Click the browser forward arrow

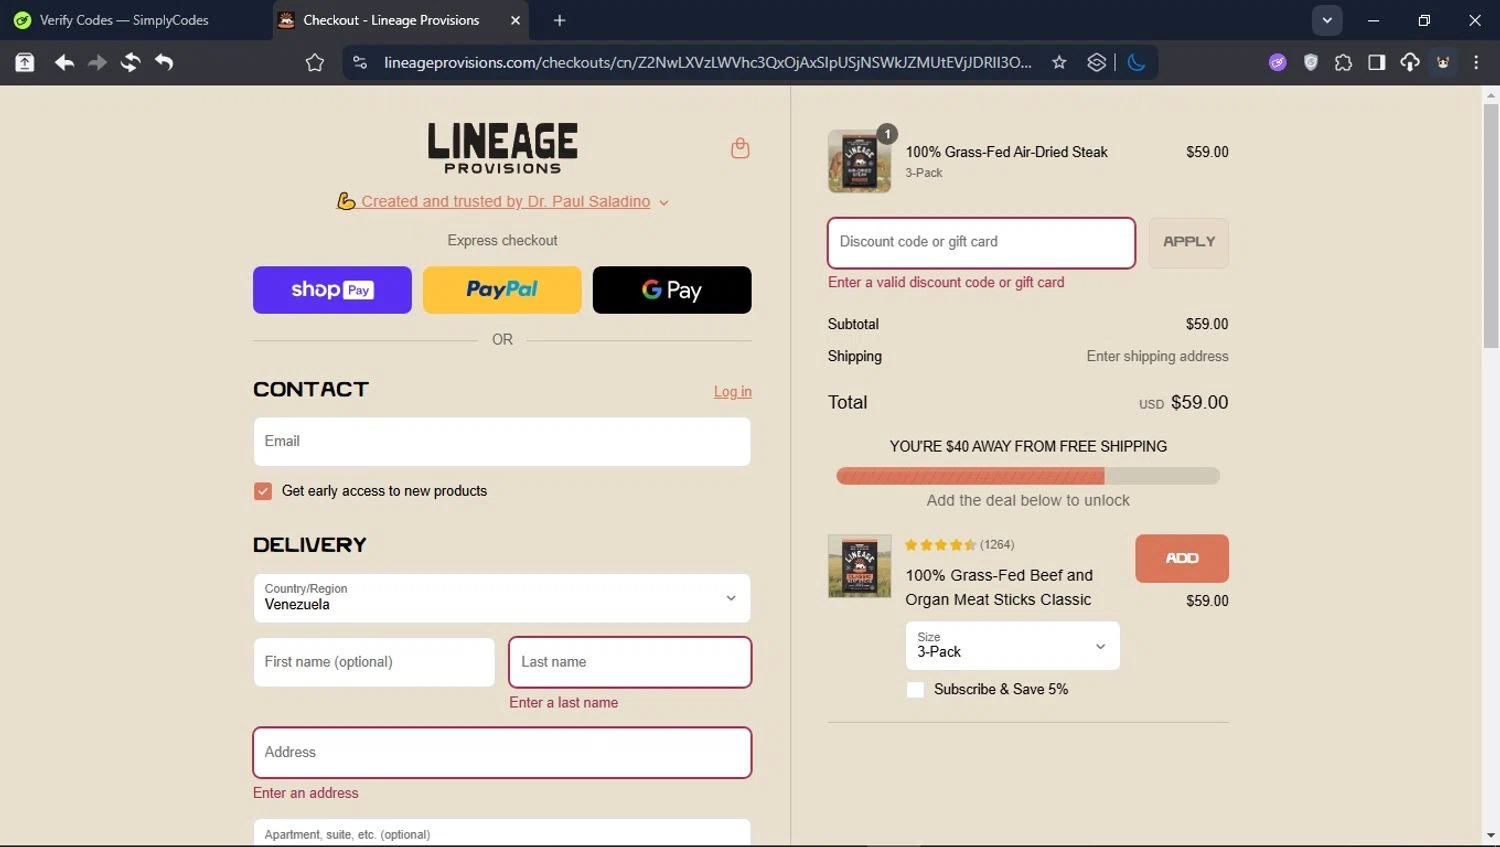[x=97, y=62]
